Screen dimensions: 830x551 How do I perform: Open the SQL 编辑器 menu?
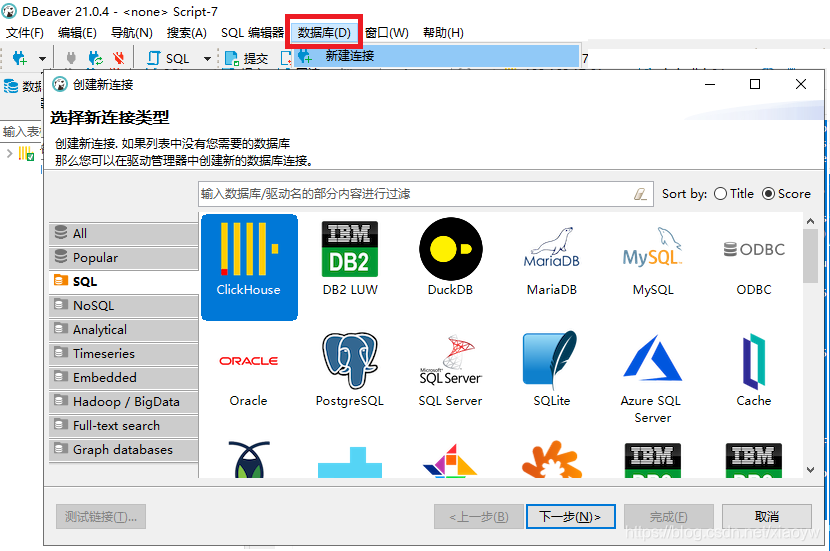pyautogui.click(x=252, y=33)
